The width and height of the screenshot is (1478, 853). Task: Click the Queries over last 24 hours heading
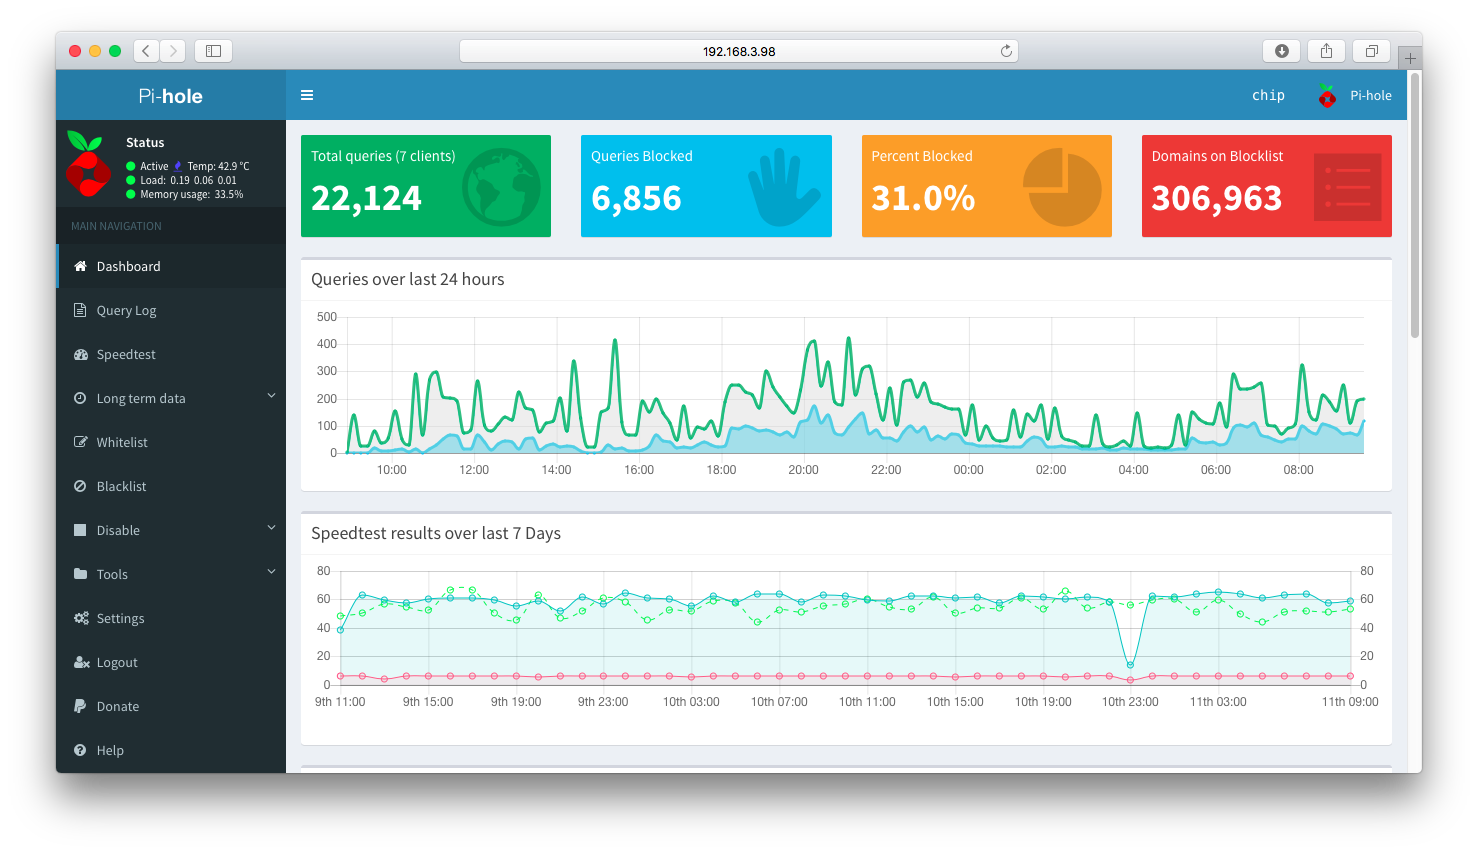pyautogui.click(x=408, y=279)
